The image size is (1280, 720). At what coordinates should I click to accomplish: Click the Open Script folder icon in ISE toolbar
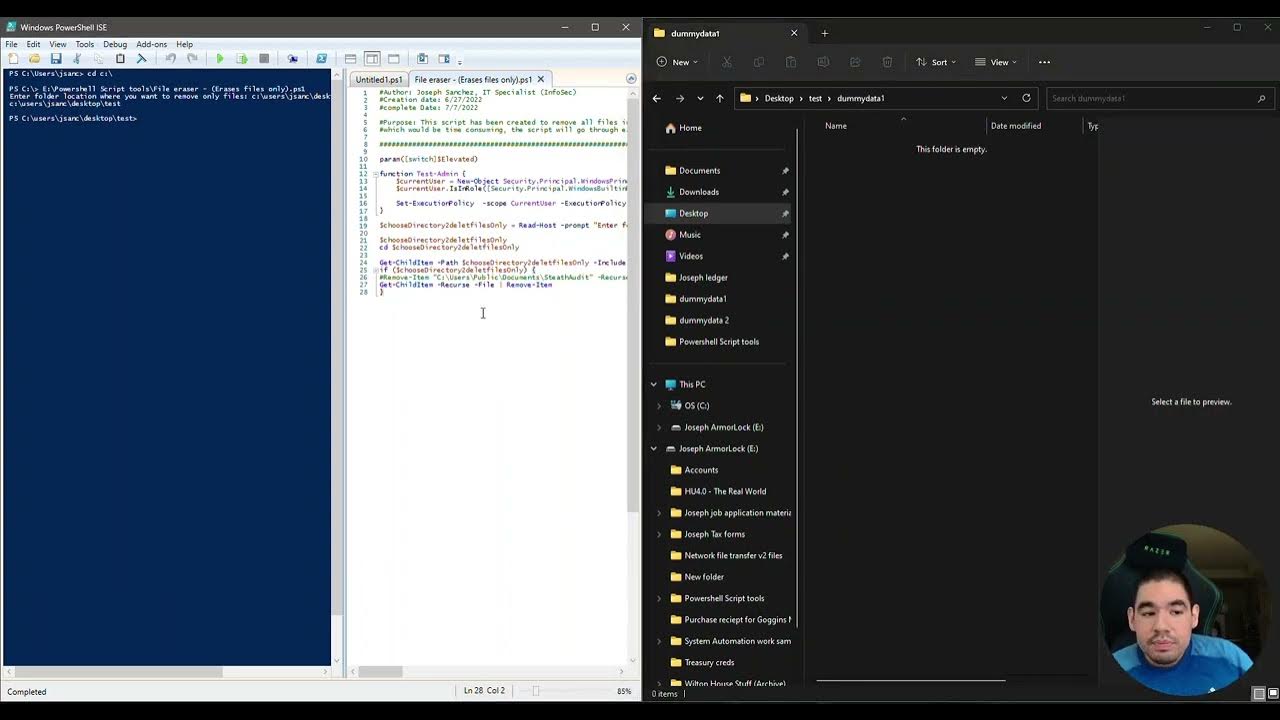click(x=34, y=59)
